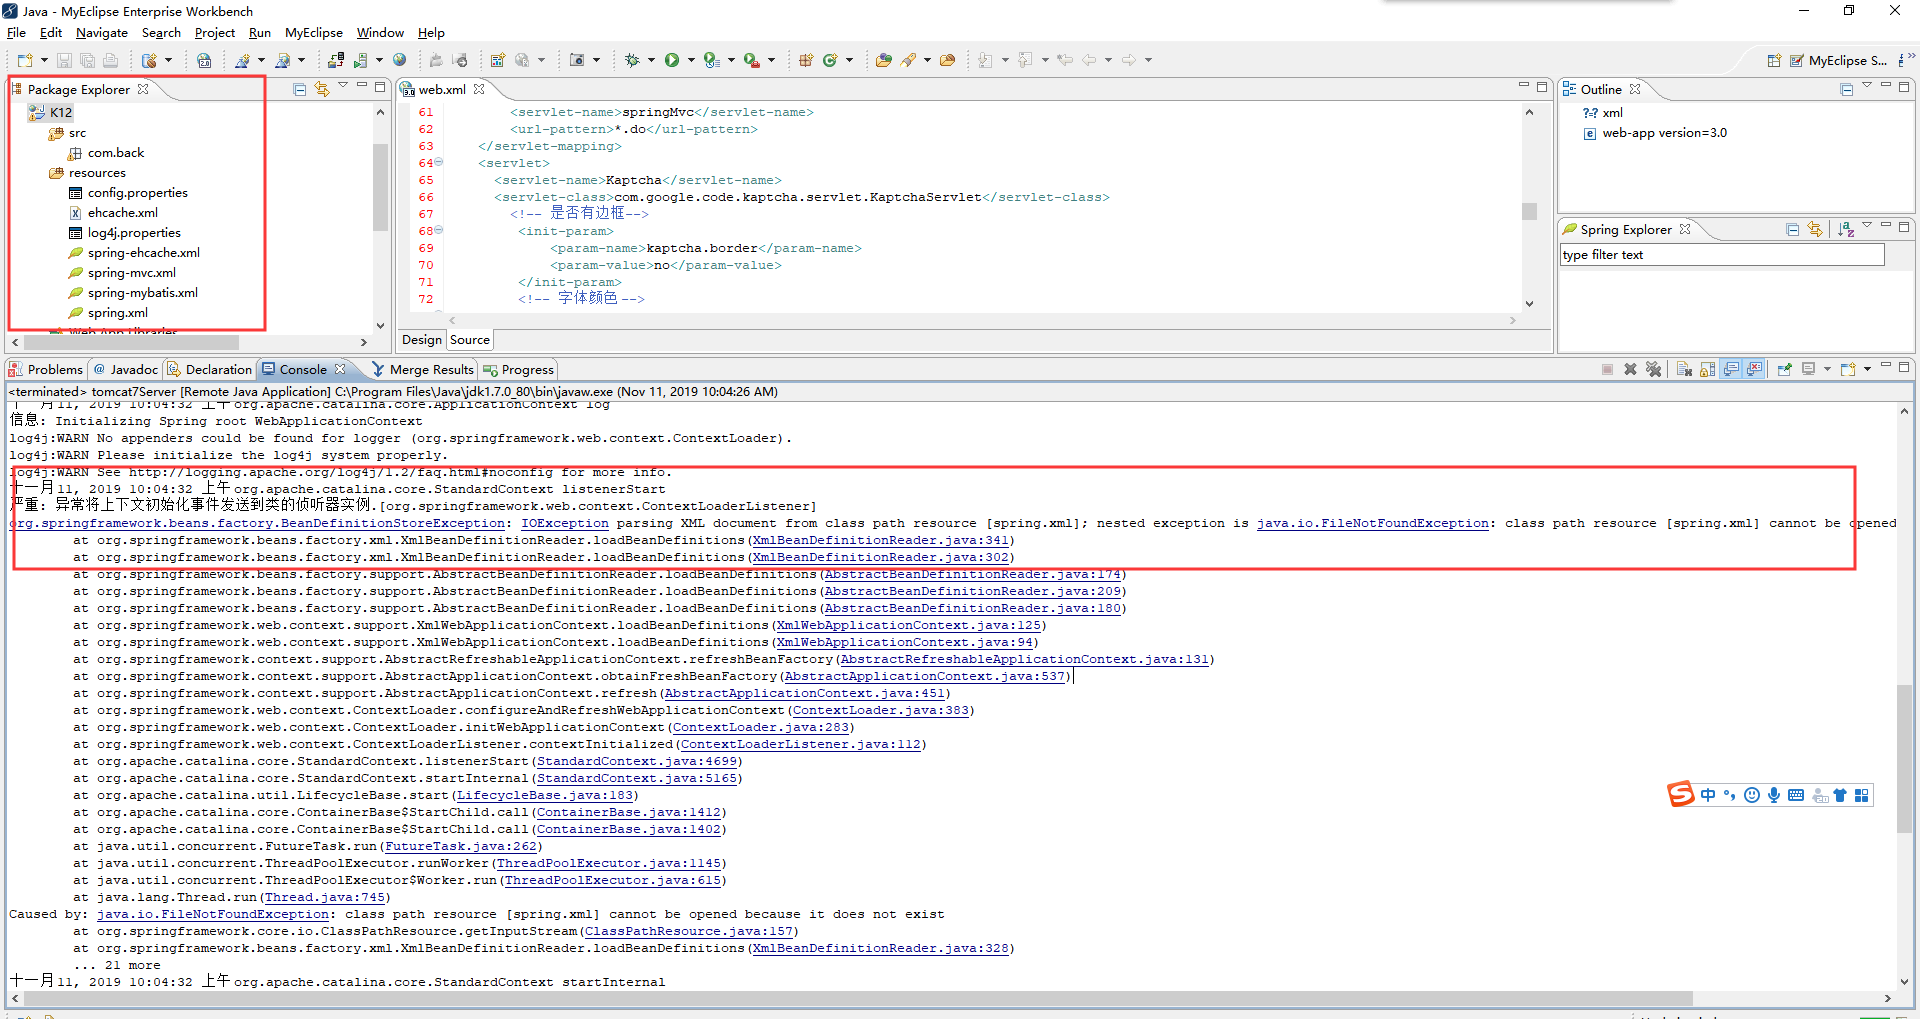Viewport: 1920px width, 1019px height.
Task: Click the editor vertical scrollbar thumb
Action: (1529, 211)
